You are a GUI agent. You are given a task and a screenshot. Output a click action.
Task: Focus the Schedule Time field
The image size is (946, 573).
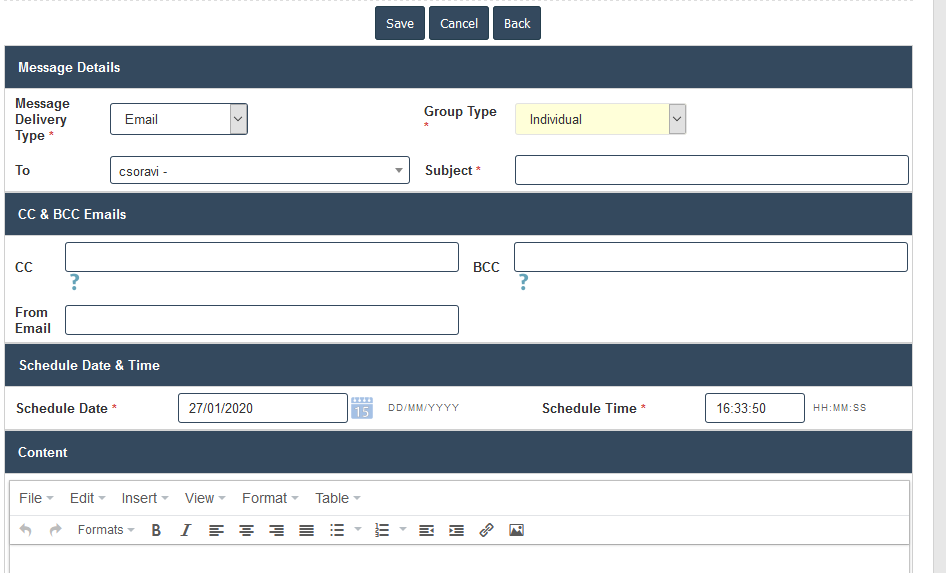click(754, 408)
